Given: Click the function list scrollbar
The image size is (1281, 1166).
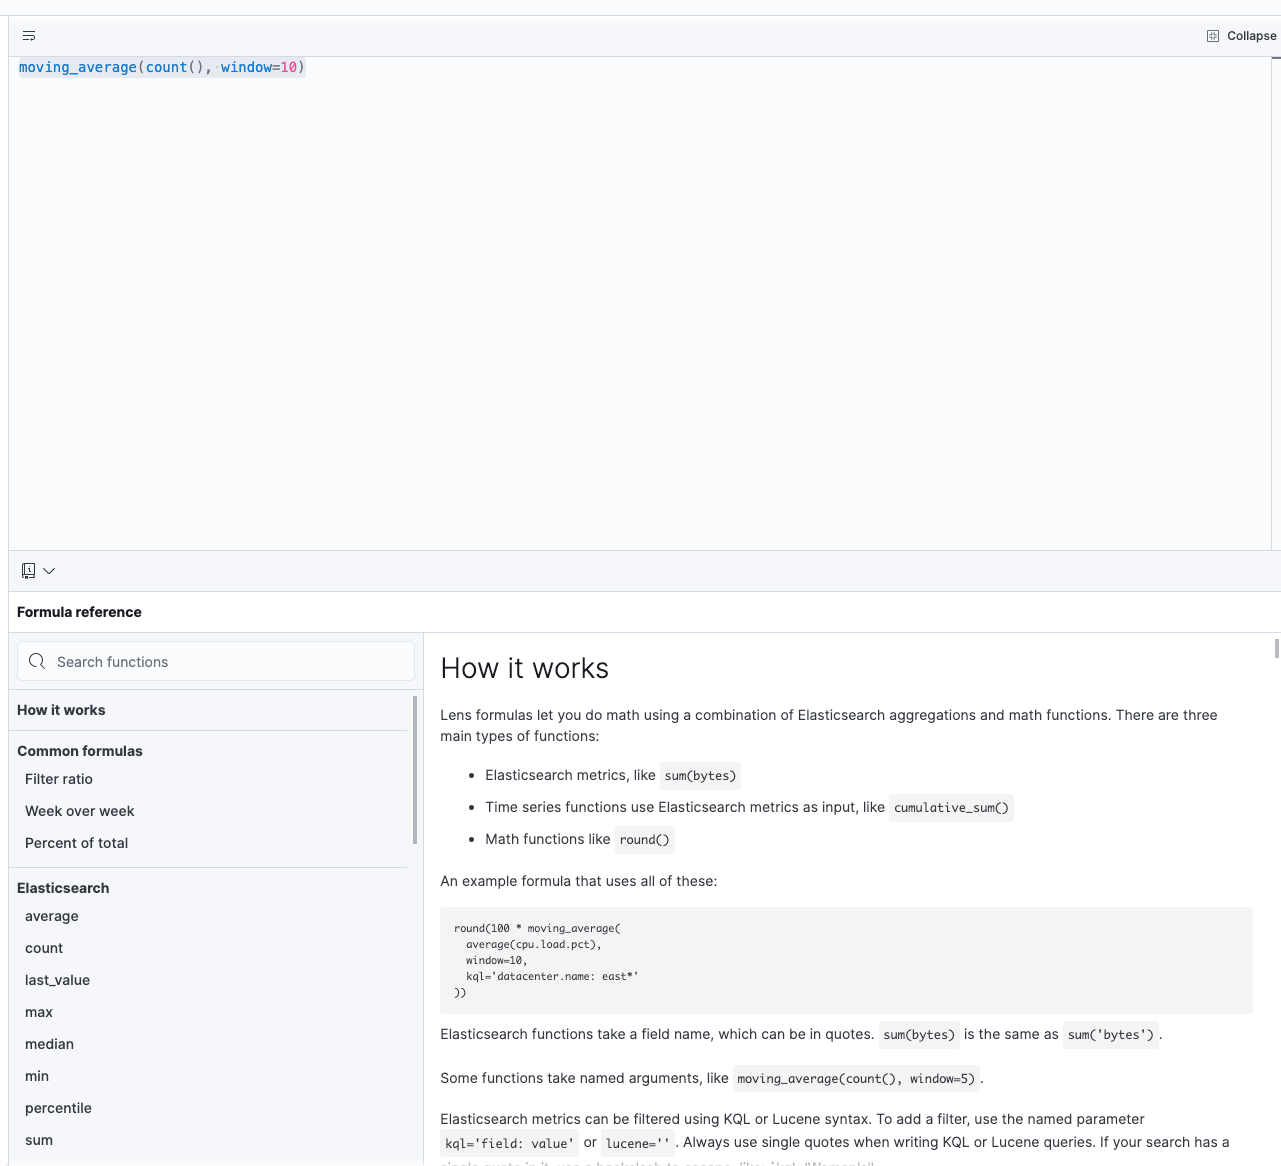Looking at the screenshot, I should pos(415,770).
